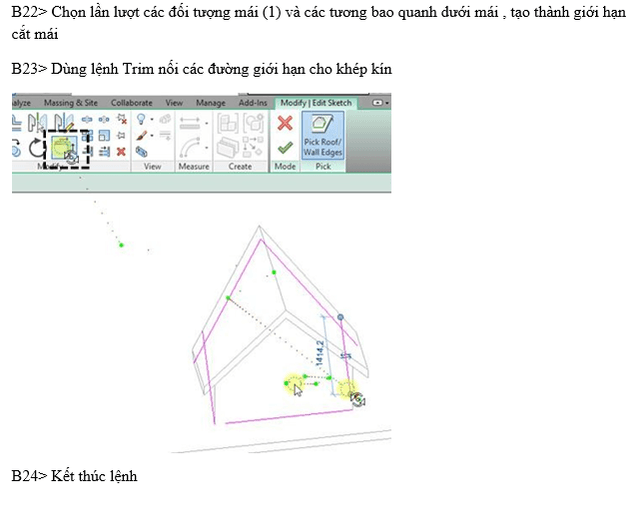Click the 1414.2 dimension value
The image size is (640, 511).
(320, 353)
